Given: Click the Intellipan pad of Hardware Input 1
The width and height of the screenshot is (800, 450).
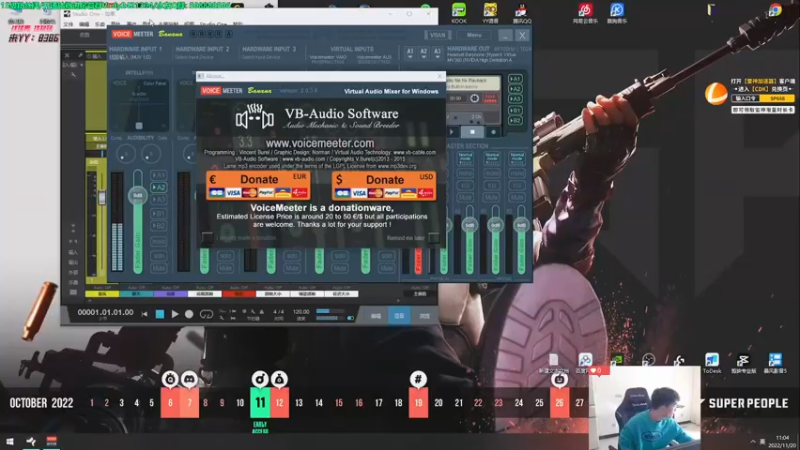Looking at the screenshot, I should (139, 105).
